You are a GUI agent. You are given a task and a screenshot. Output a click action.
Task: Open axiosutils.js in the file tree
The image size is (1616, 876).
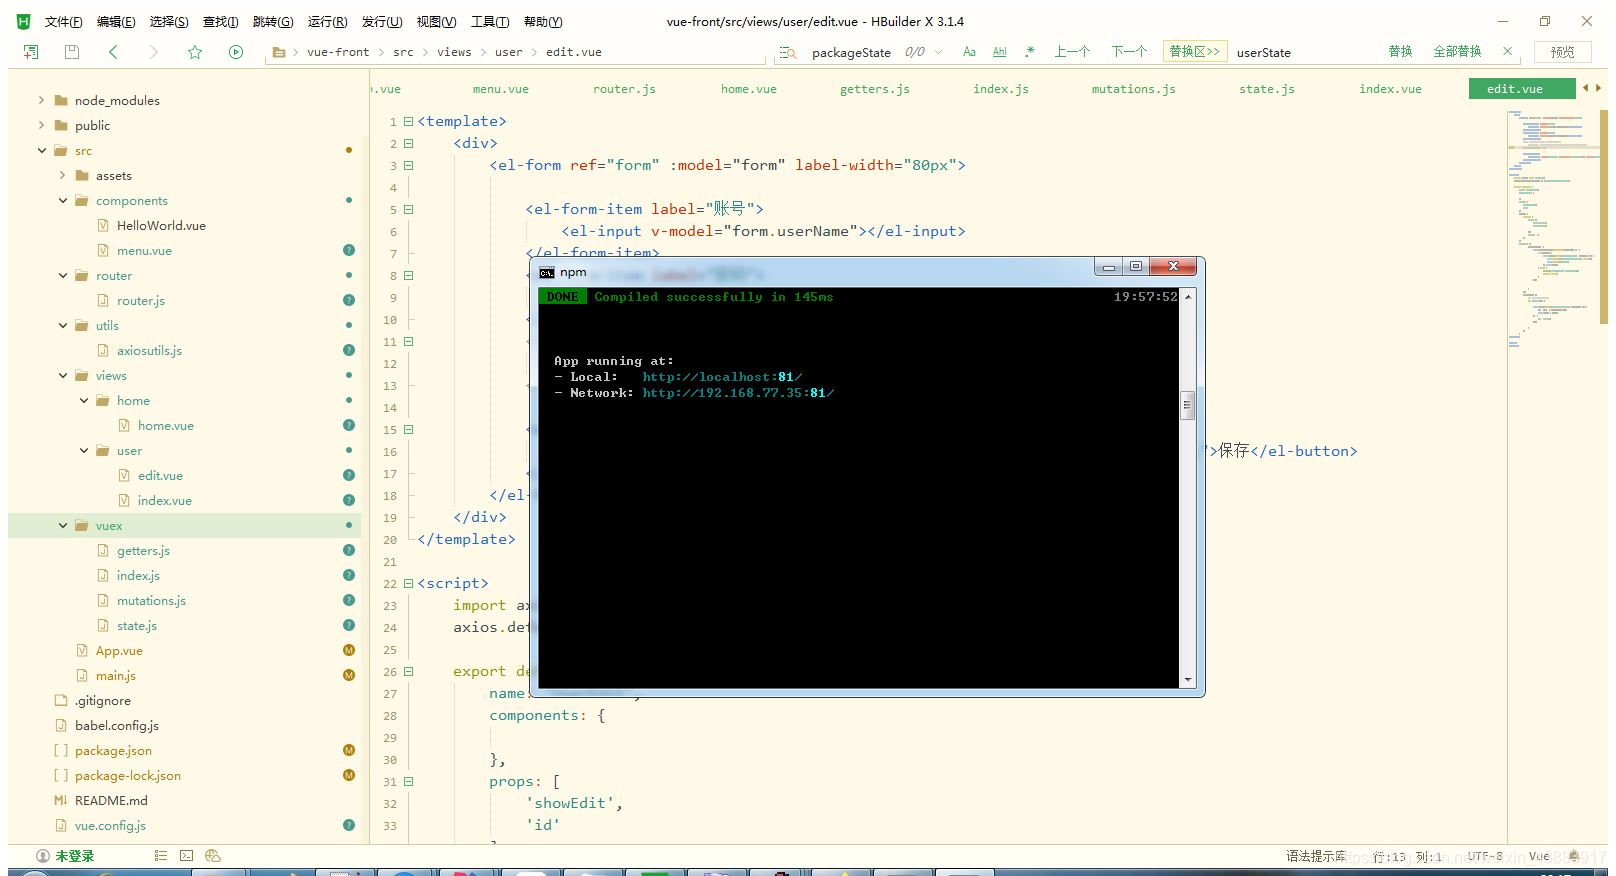pyautogui.click(x=149, y=351)
